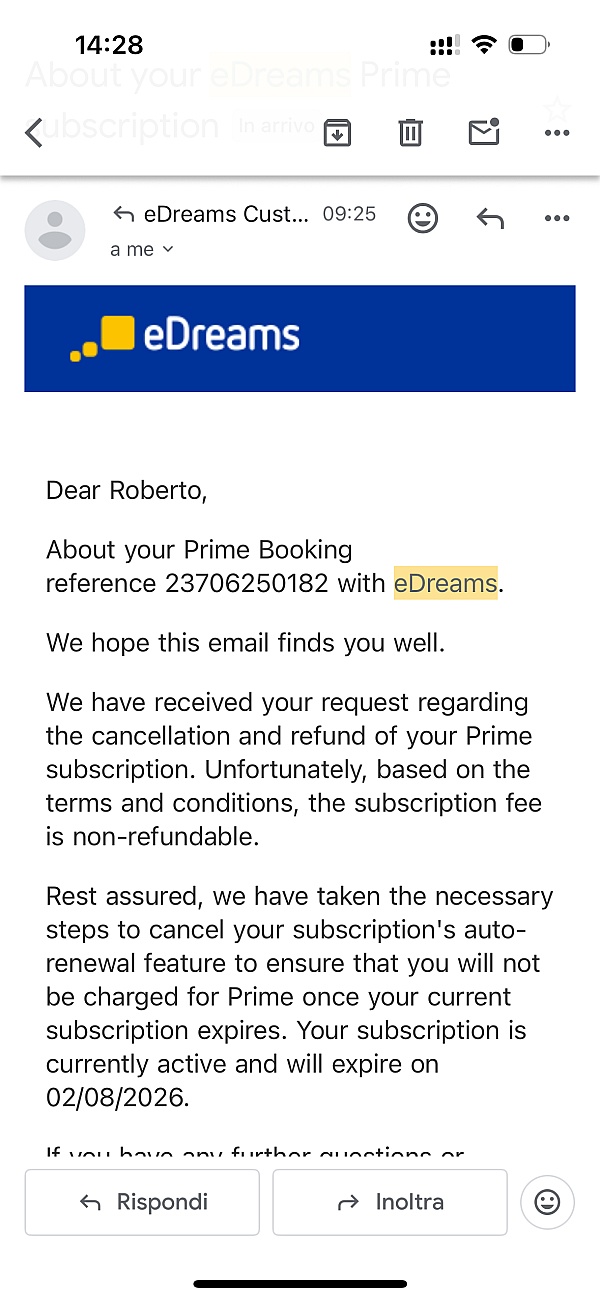
Task: Tap the sender's grey avatar picture
Action: coord(55,230)
